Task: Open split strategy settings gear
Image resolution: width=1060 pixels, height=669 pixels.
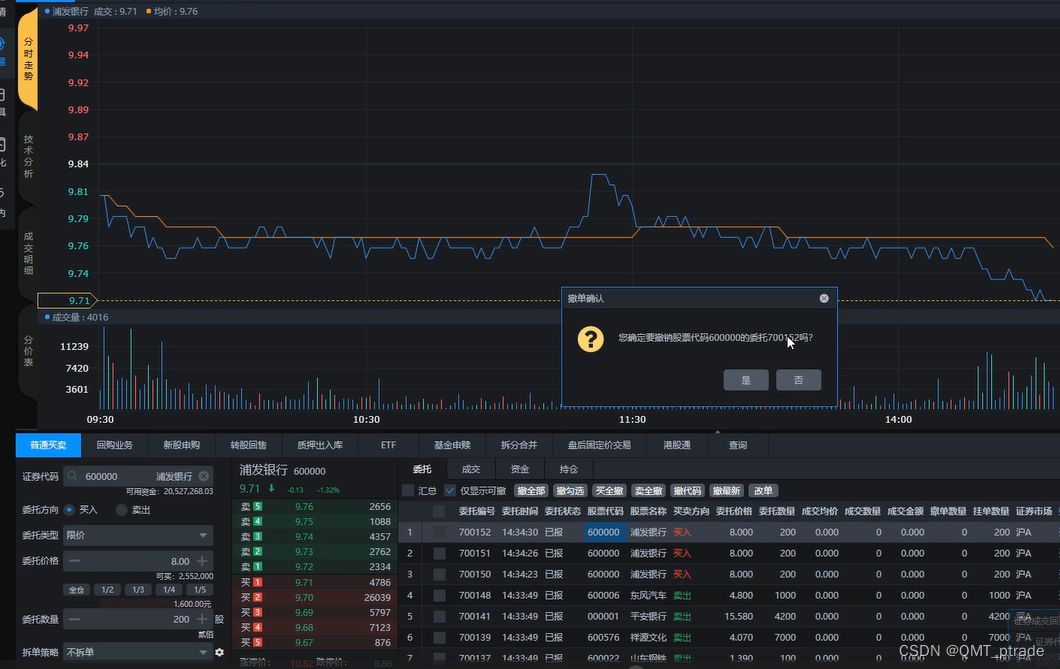Action: coord(219,652)
